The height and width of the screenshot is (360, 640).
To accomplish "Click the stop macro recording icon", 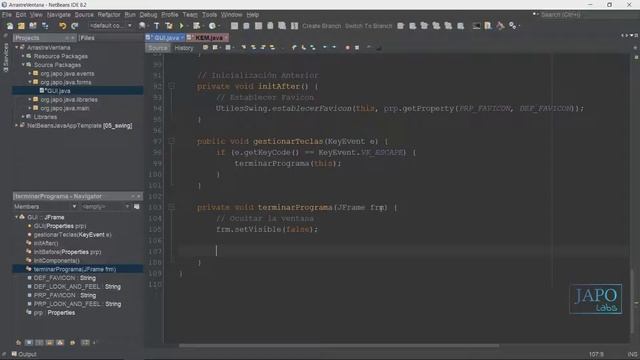I will [357, 48].
